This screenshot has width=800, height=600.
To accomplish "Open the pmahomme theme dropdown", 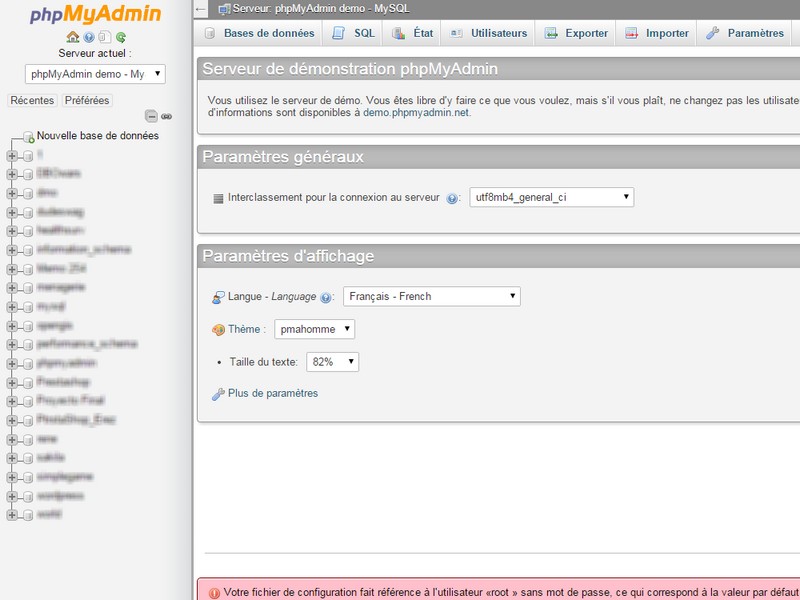I will [314, 329].
